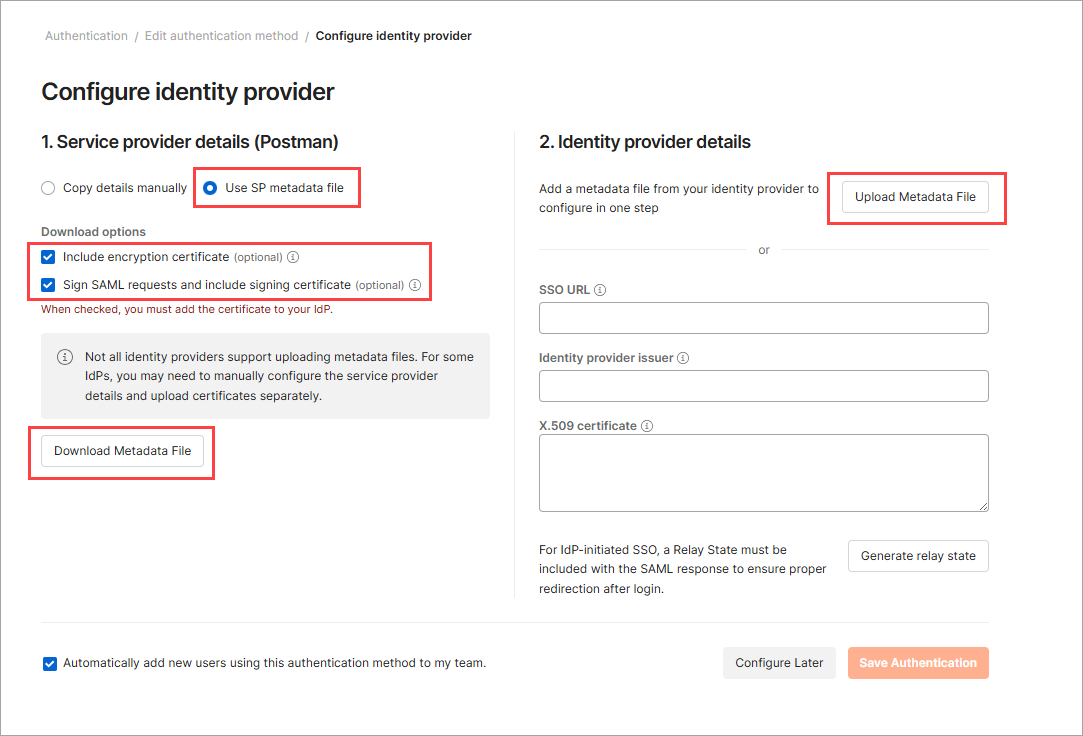Click the Save Authentication button
The image size is (1083, 736).
click(918, 663)
